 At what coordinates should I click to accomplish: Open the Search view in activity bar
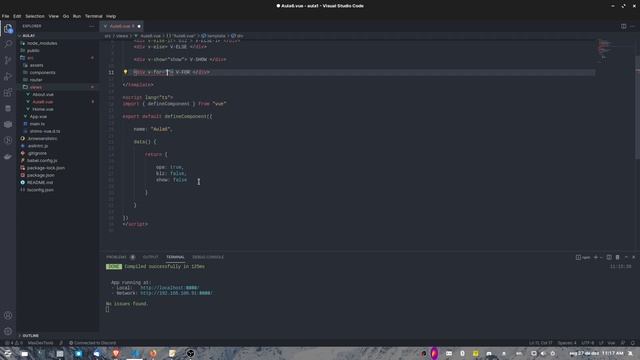[x=8, y=44]
